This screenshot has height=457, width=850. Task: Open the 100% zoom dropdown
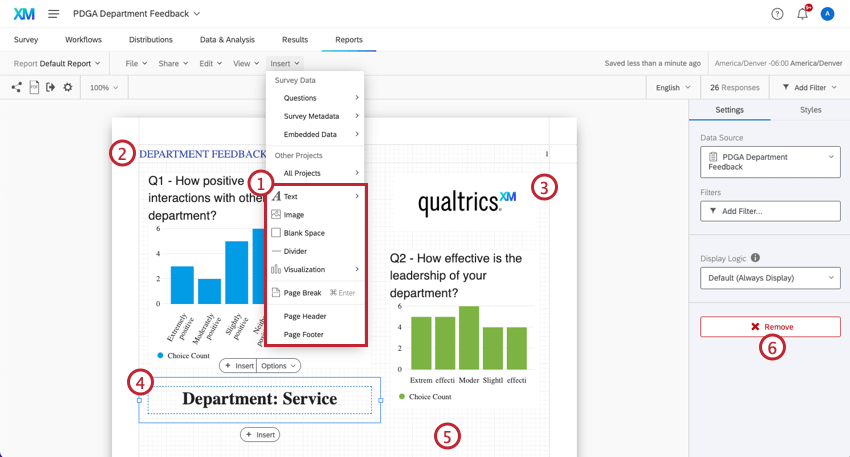[x=104, y=87]
